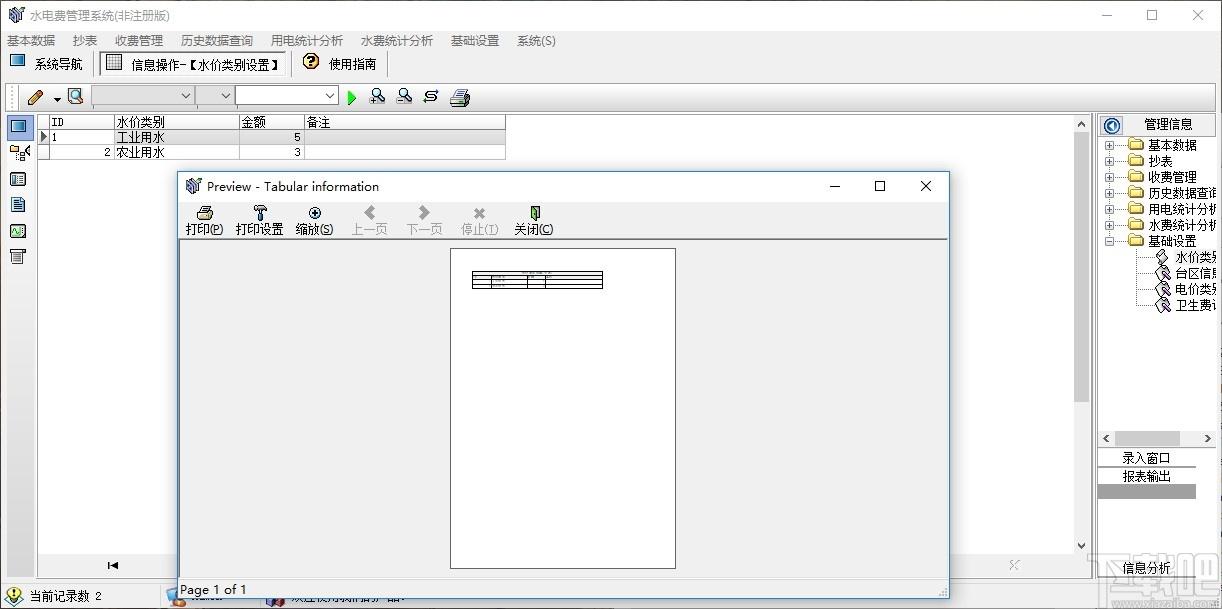Open the 基本数据 menu

31,41
